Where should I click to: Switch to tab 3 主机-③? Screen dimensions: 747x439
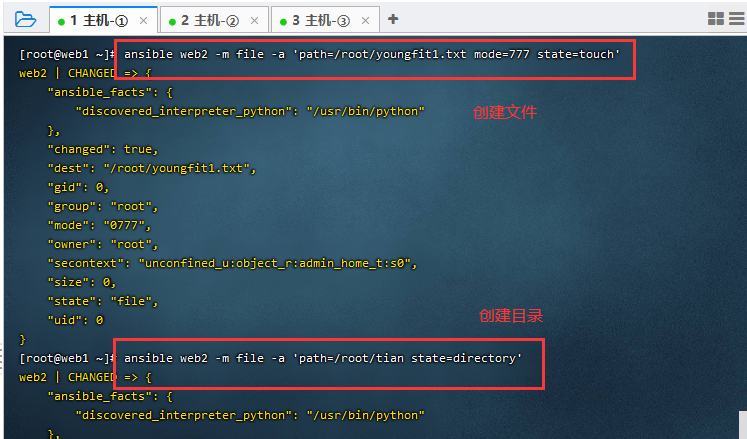point(325,20)
